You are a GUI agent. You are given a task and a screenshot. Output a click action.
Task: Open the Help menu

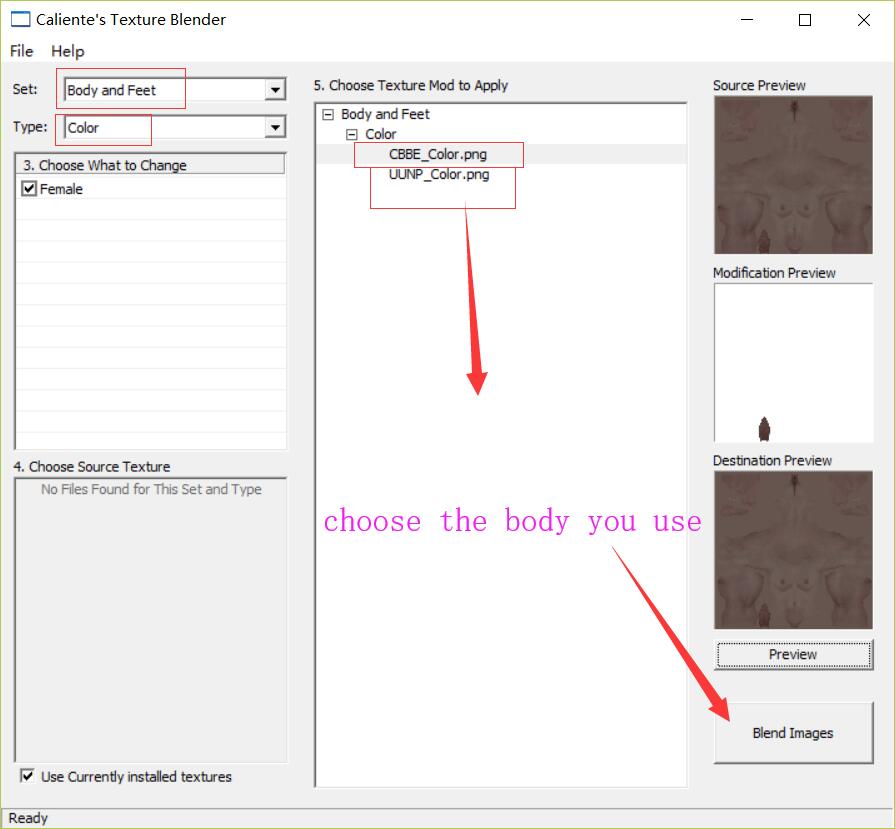point(67,51)
